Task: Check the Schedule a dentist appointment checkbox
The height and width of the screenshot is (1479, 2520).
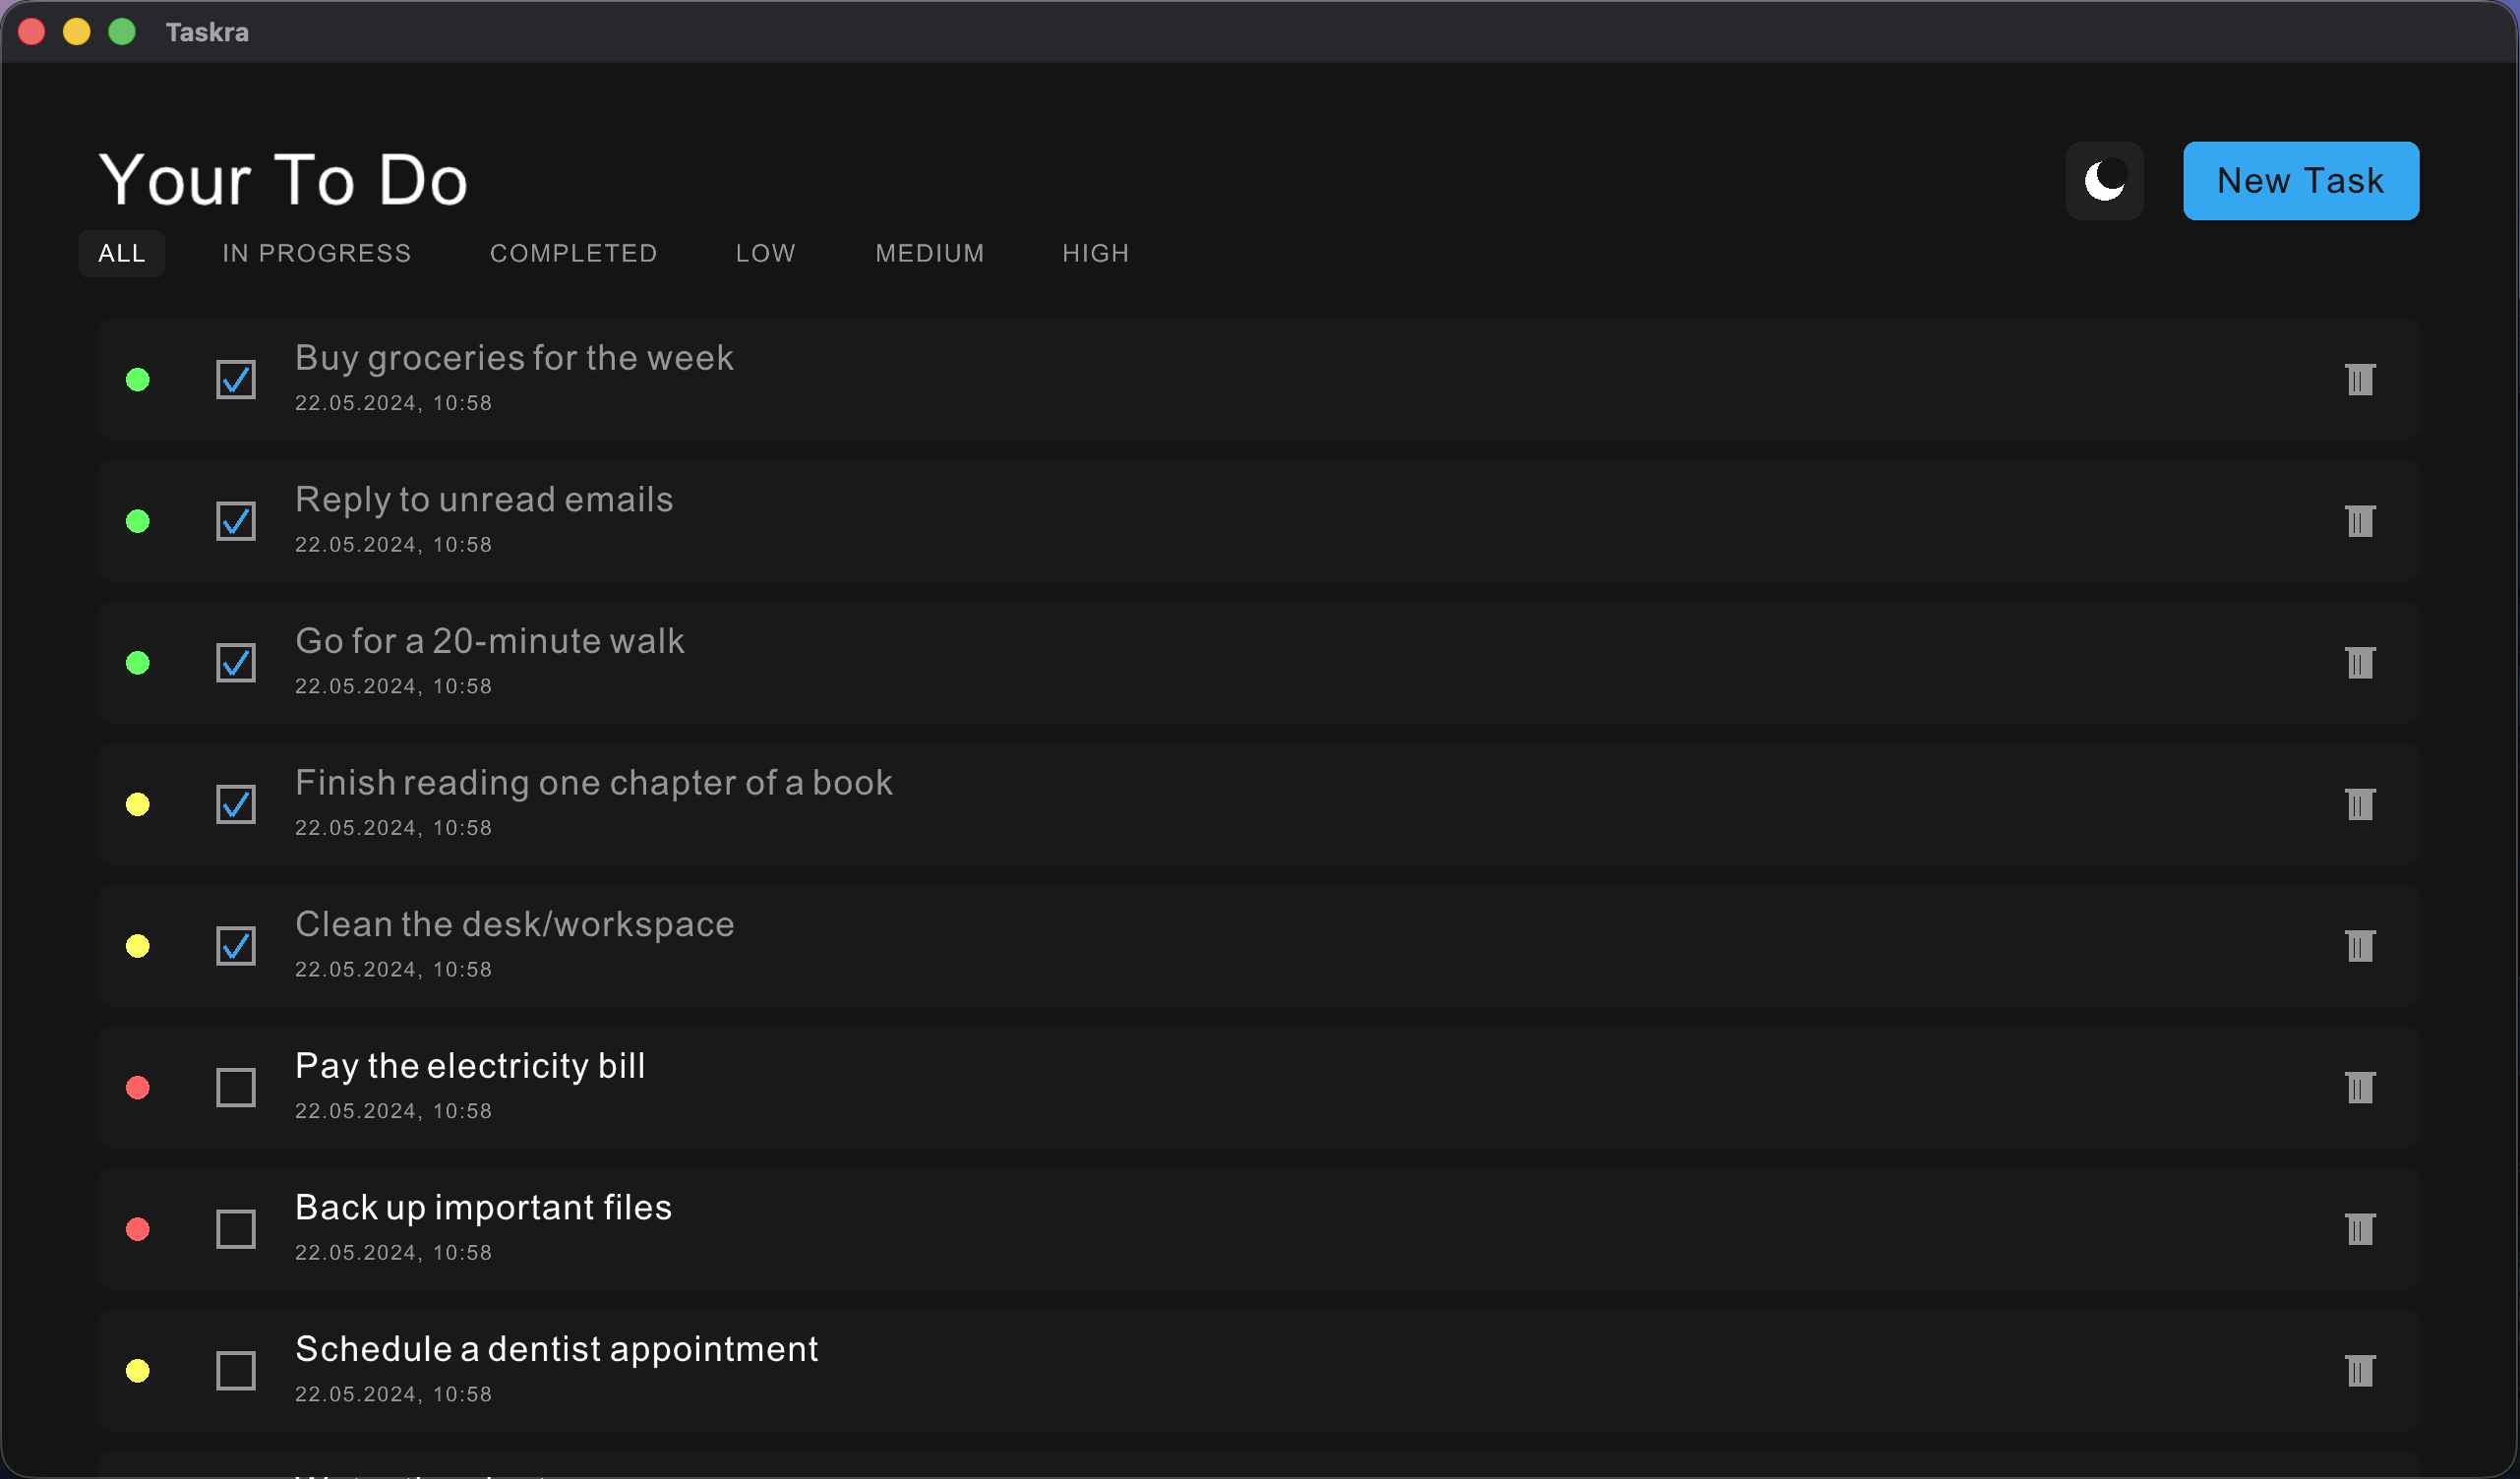Action: point(236,1370)
